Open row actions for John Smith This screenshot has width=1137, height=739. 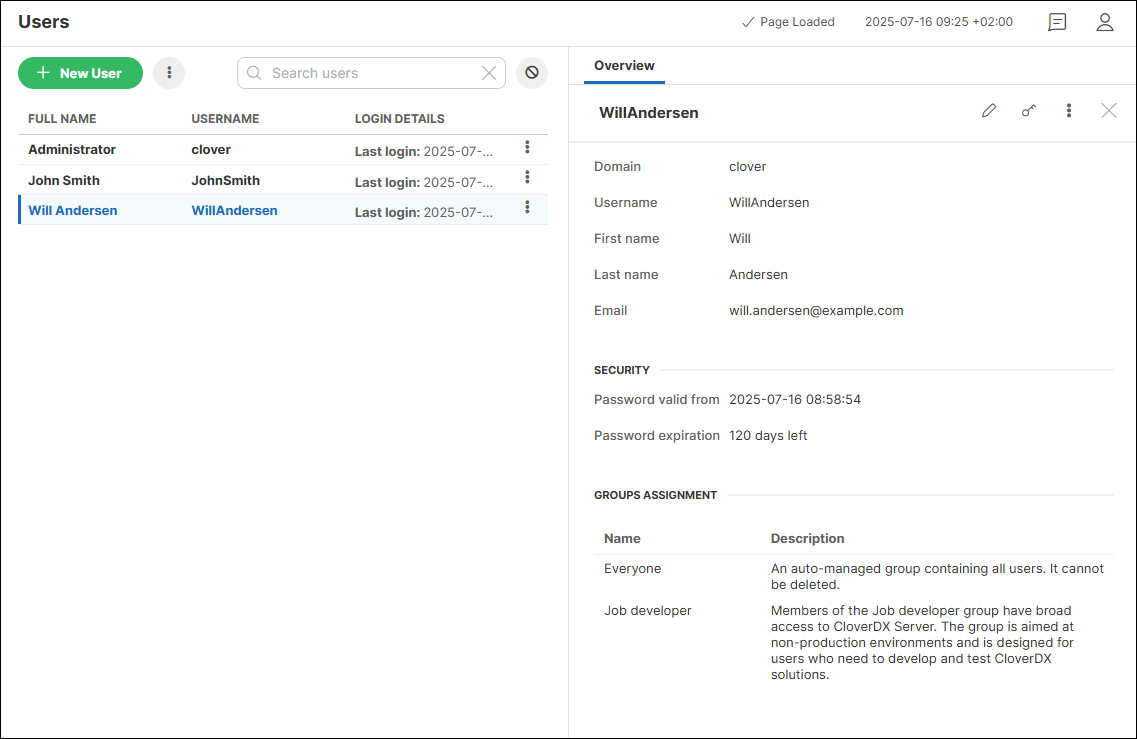(527, 177)
